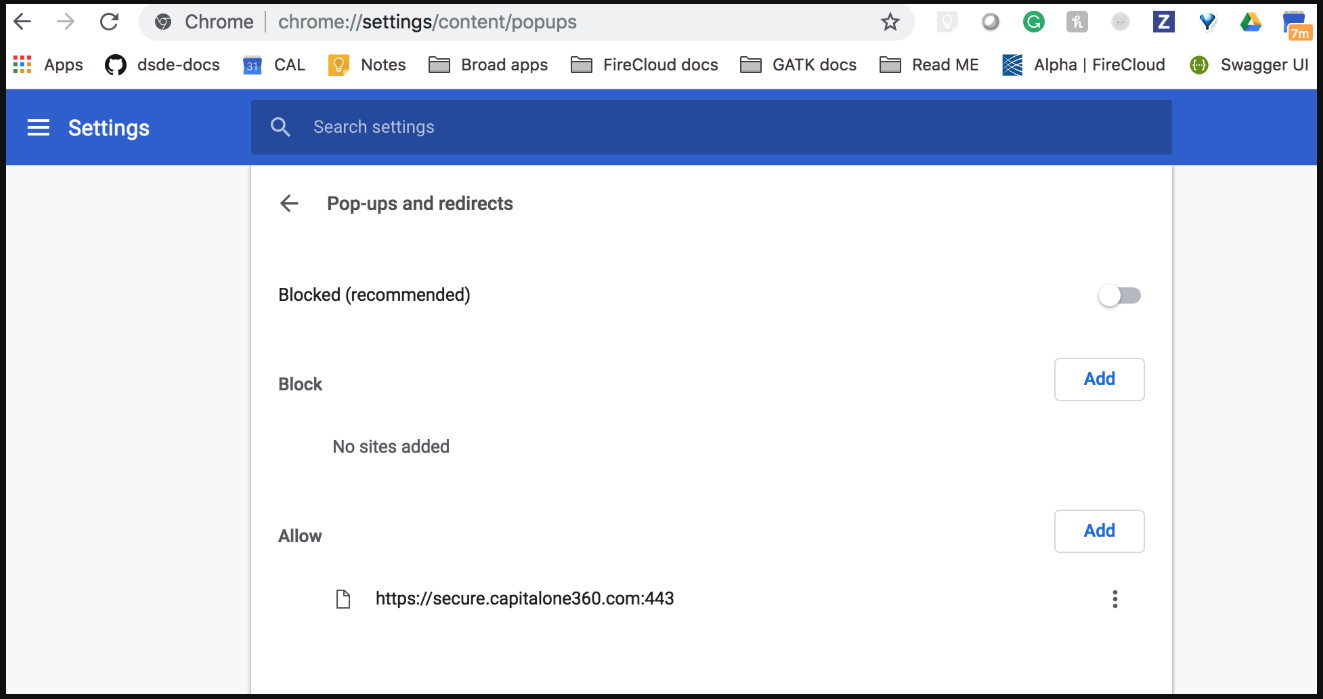This screenshot has width=1323, height=699.
Task: Click the blue funnel extension icon
Action: click(1207, 22)
